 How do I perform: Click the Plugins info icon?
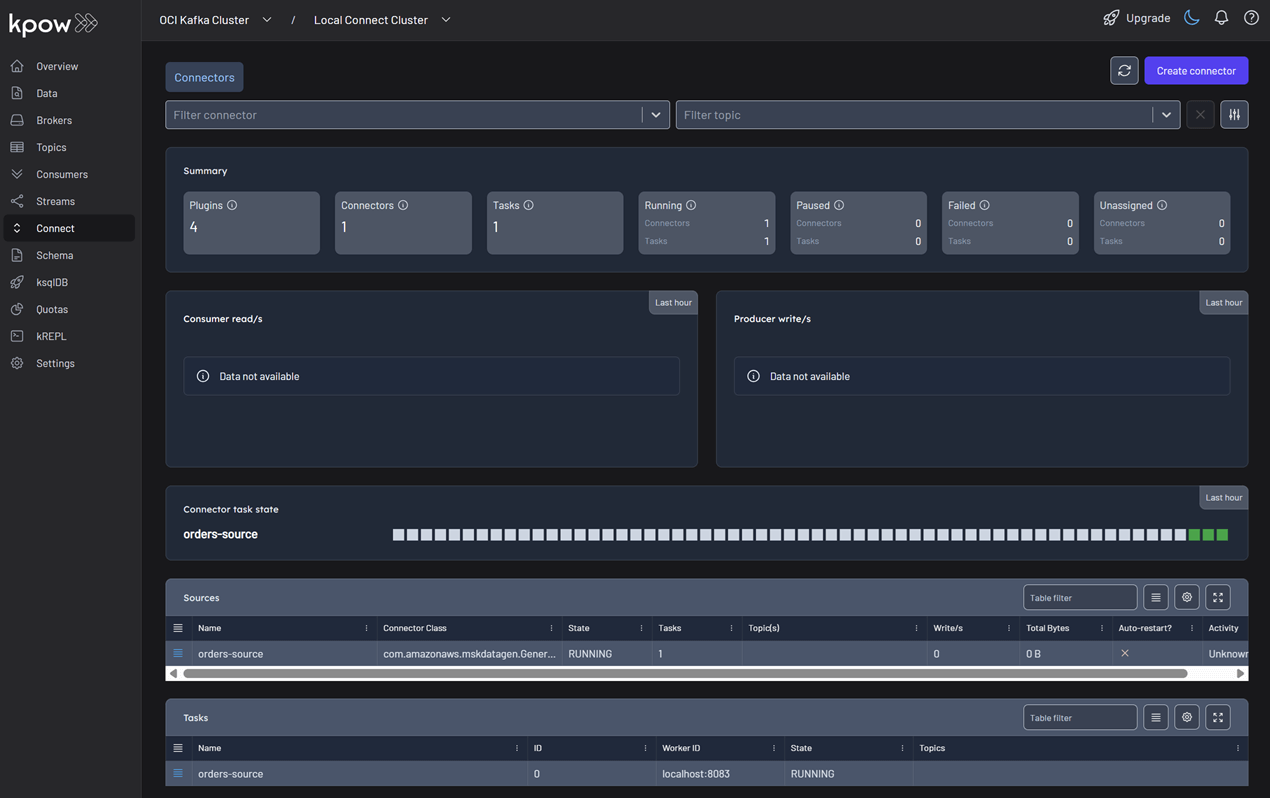232,205
